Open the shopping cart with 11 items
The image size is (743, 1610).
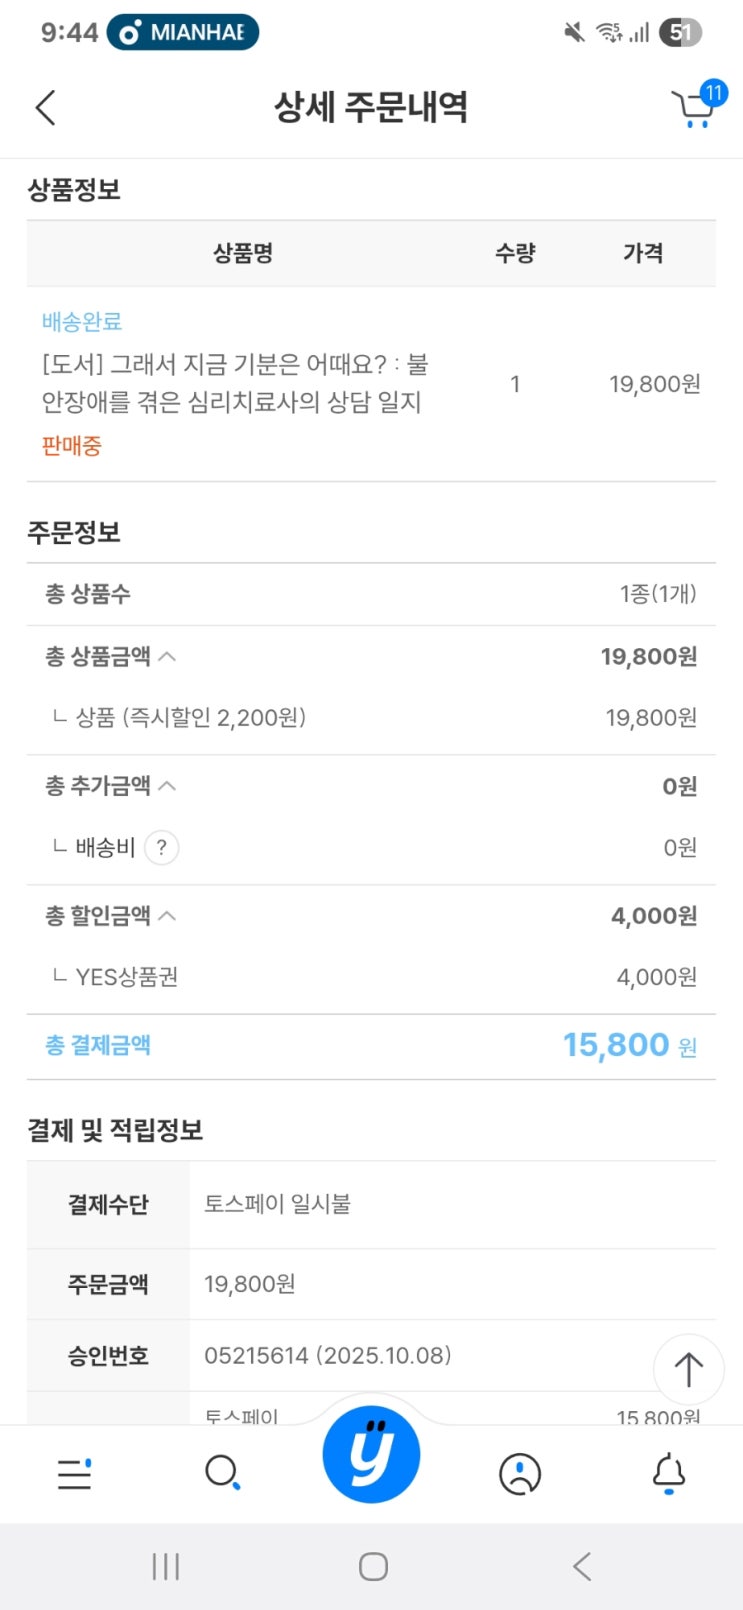pyautogui.click(x=694, y=107)
